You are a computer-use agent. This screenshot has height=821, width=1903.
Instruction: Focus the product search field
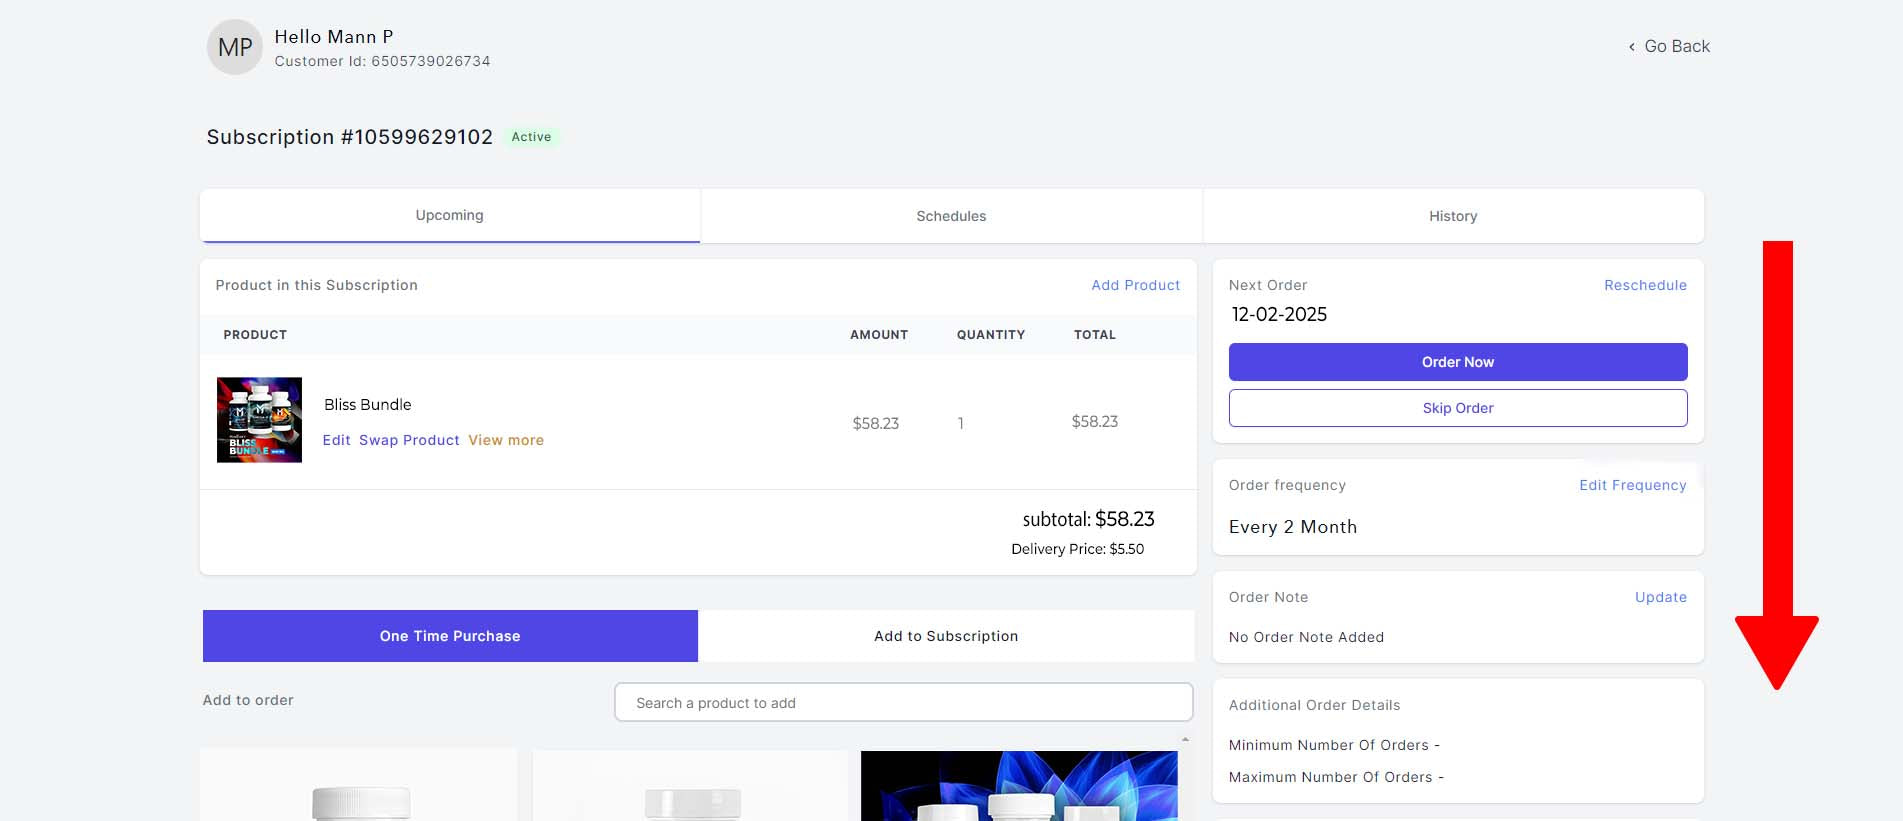pos(903,703)
